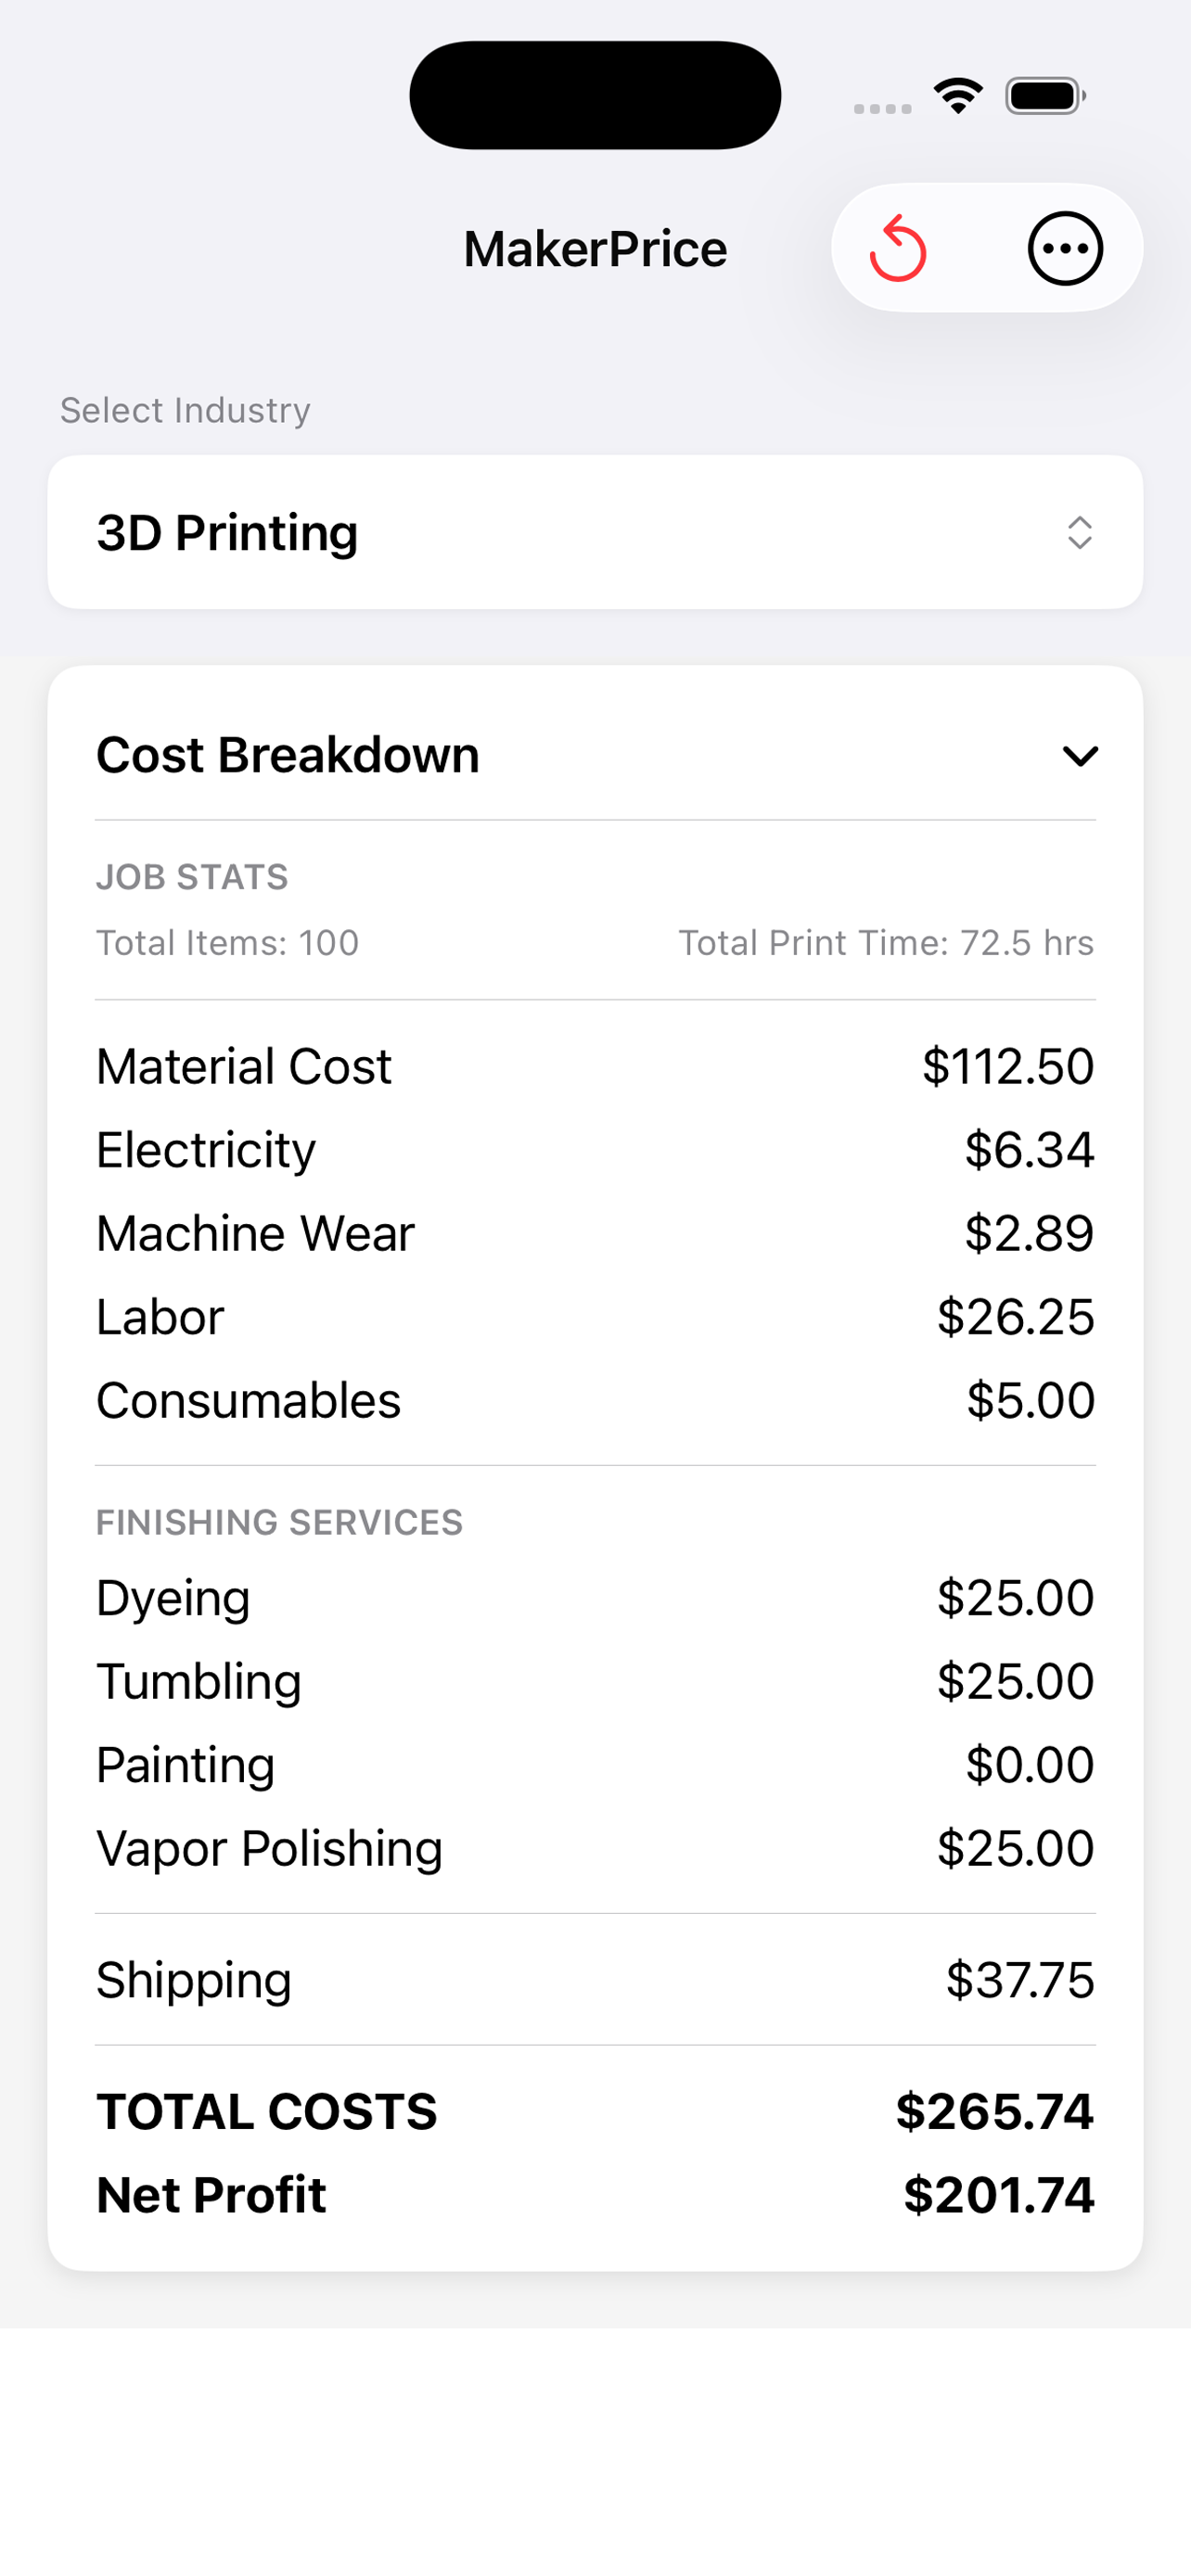The width and height of the screenshot is (1191, 2576).
Task: Tap the cellular signal dots
Action: 882,105
